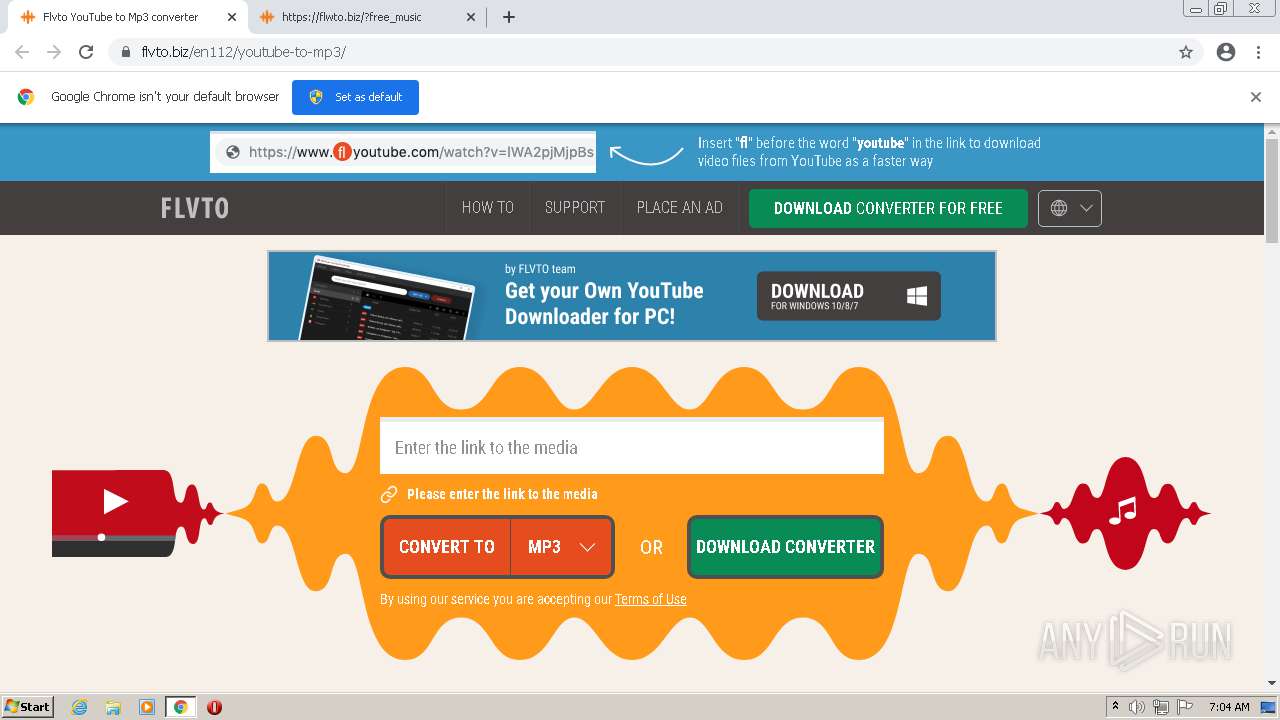The height and width of the screenshot is (720, 1280).
Task: Expand the MP3 format dropdown
Action: coord(562,547)
